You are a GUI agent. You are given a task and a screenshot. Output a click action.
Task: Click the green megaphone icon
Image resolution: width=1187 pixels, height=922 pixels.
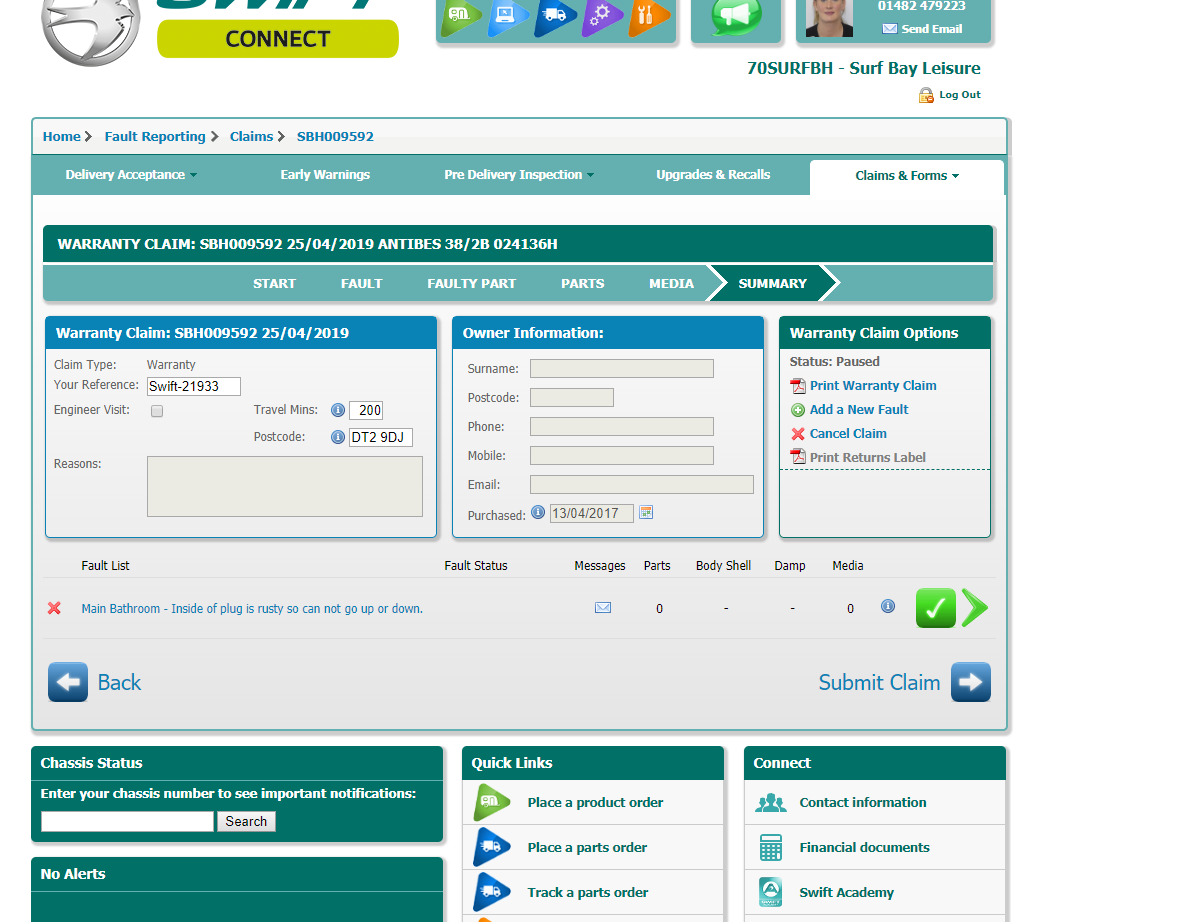tap(736, 17)
